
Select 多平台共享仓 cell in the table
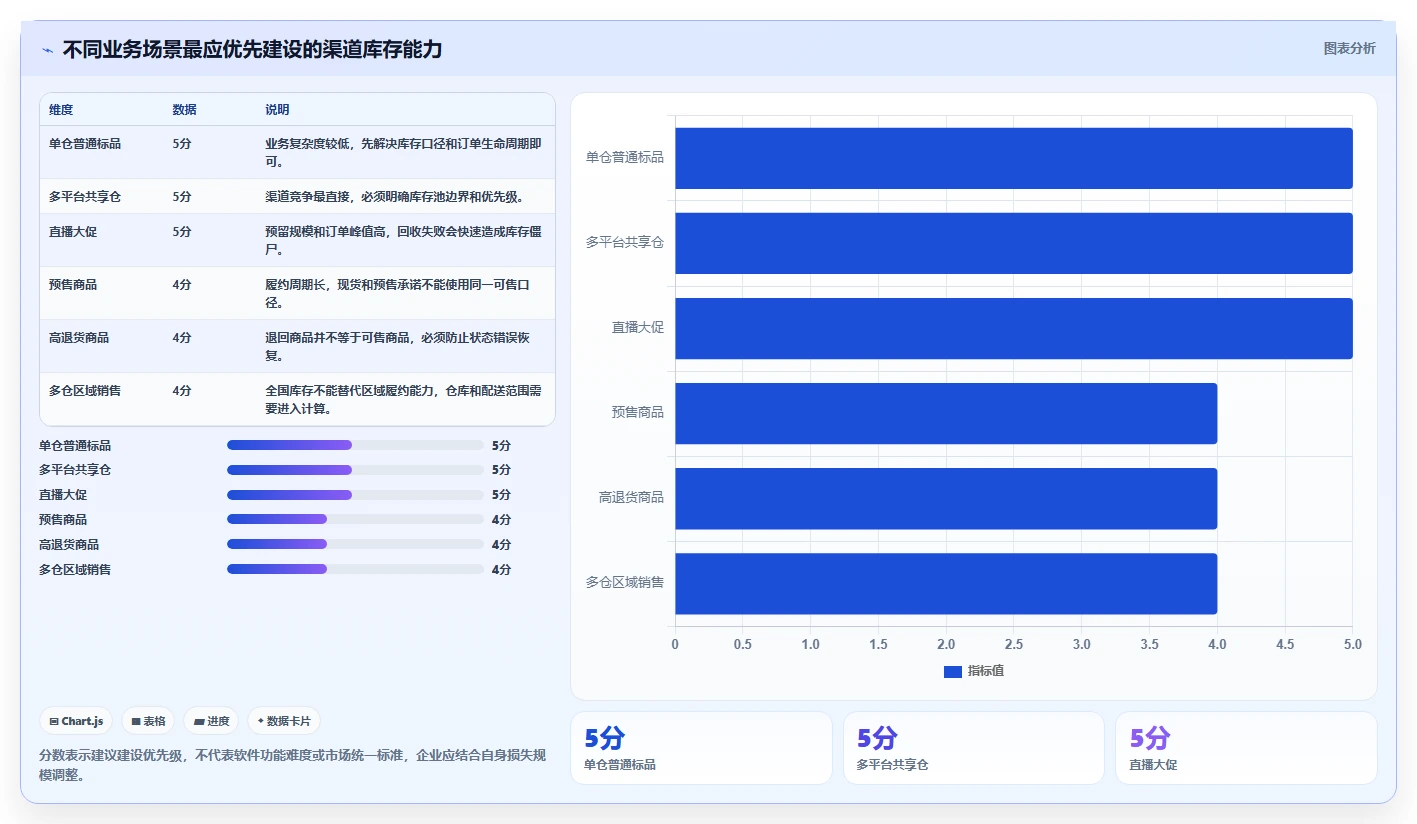[x=85, y=197]
